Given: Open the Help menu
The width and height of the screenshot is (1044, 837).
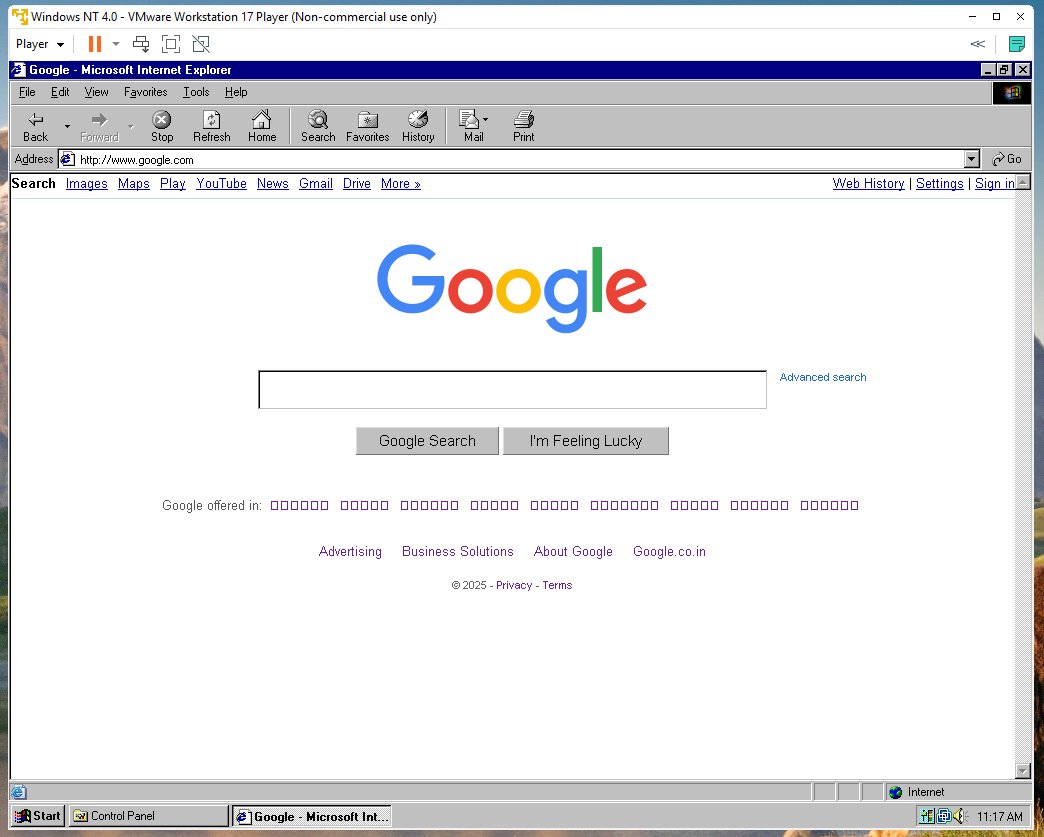Looking at the screenshot, I should point(236,92).
